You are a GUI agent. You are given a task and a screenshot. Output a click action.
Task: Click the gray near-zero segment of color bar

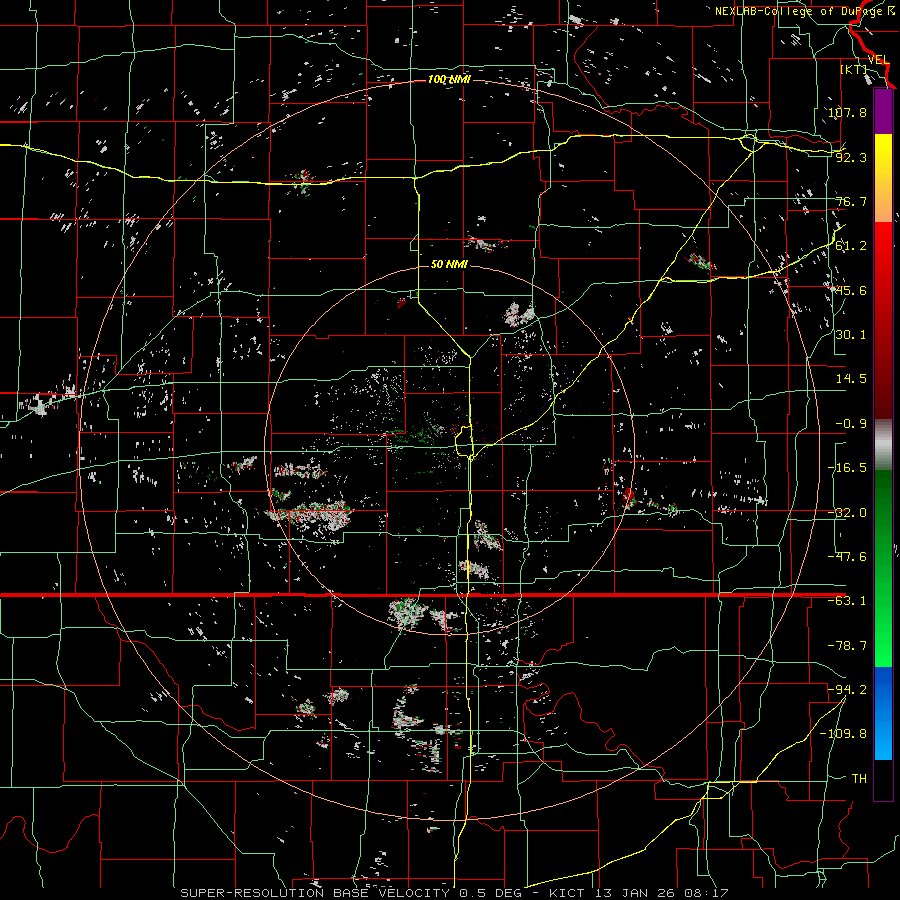[883, 445]
